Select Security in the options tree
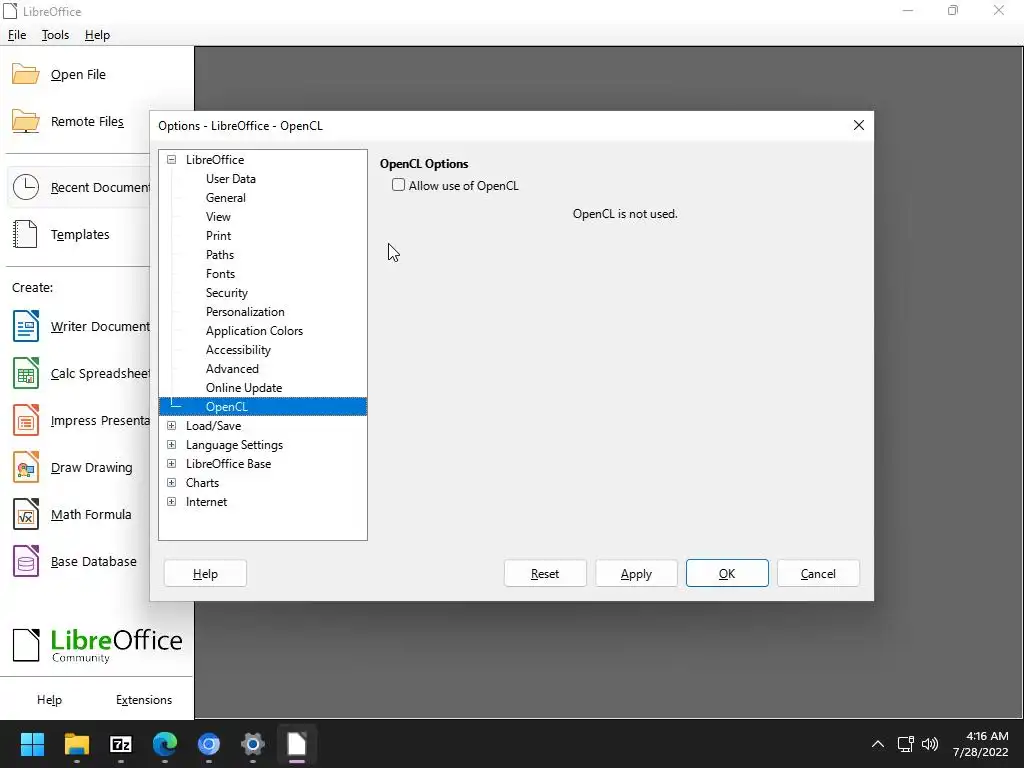 227,293
